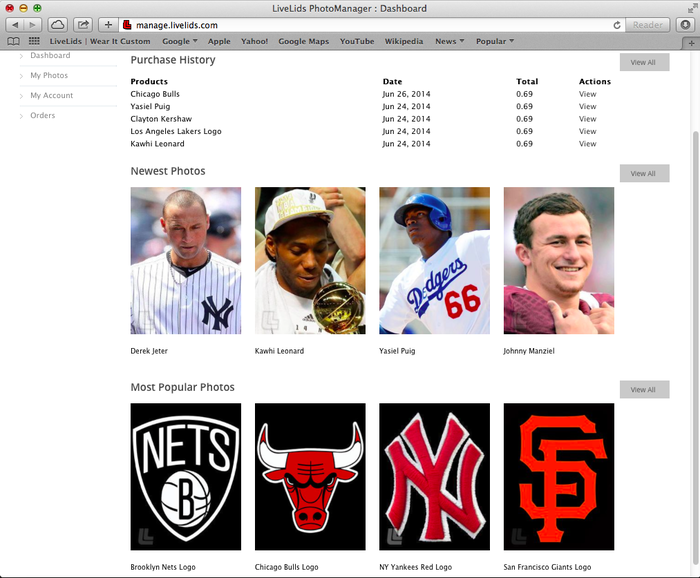Screen dimensions: 700x578
Task: Select Orders in the sidebar
Action: point(42,115)
